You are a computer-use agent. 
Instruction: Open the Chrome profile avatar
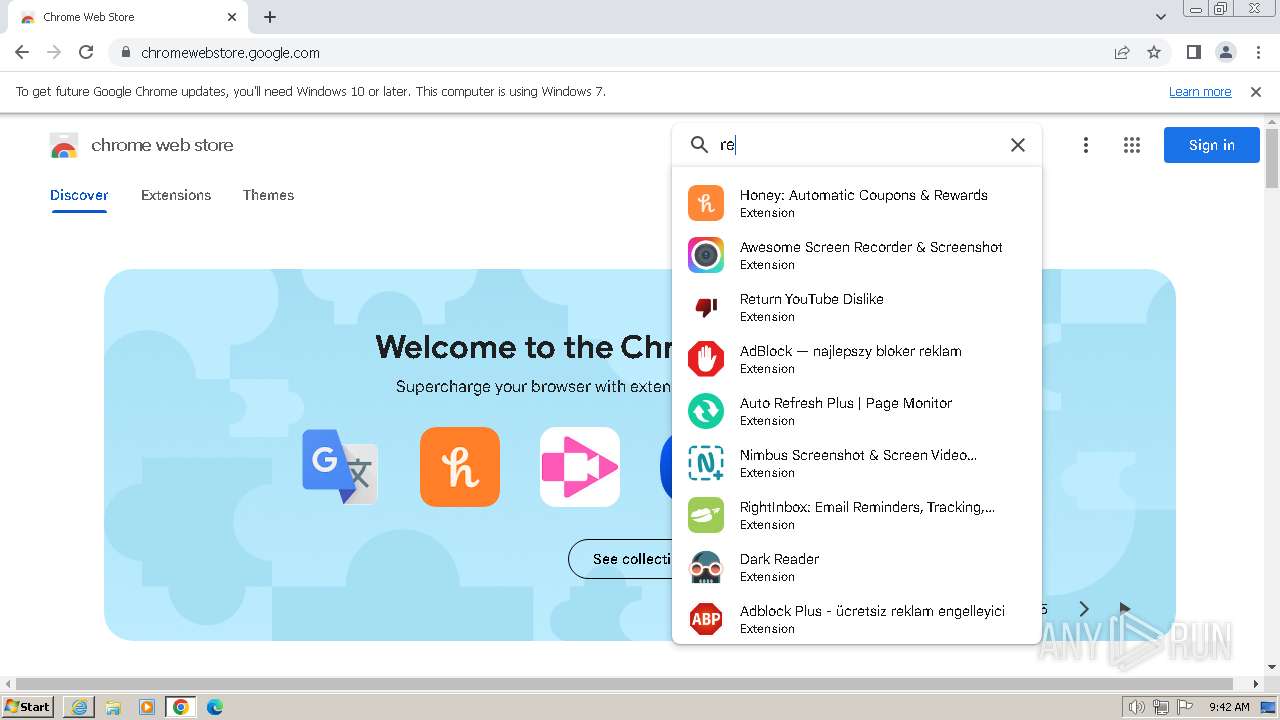[x=1225, y=53]
